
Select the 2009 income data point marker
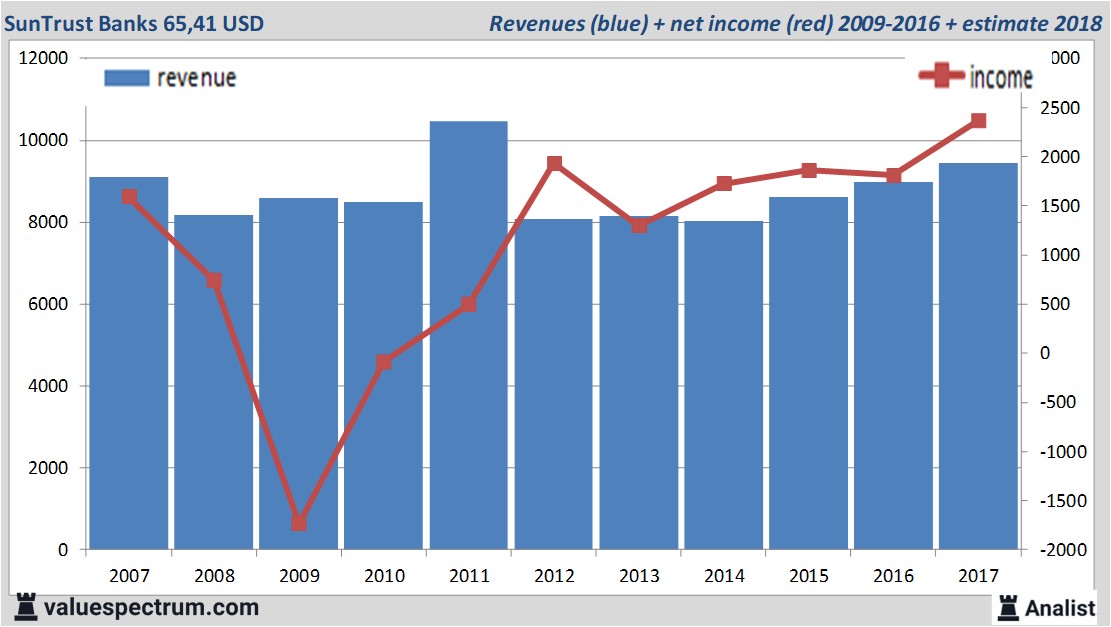[298, 523]
